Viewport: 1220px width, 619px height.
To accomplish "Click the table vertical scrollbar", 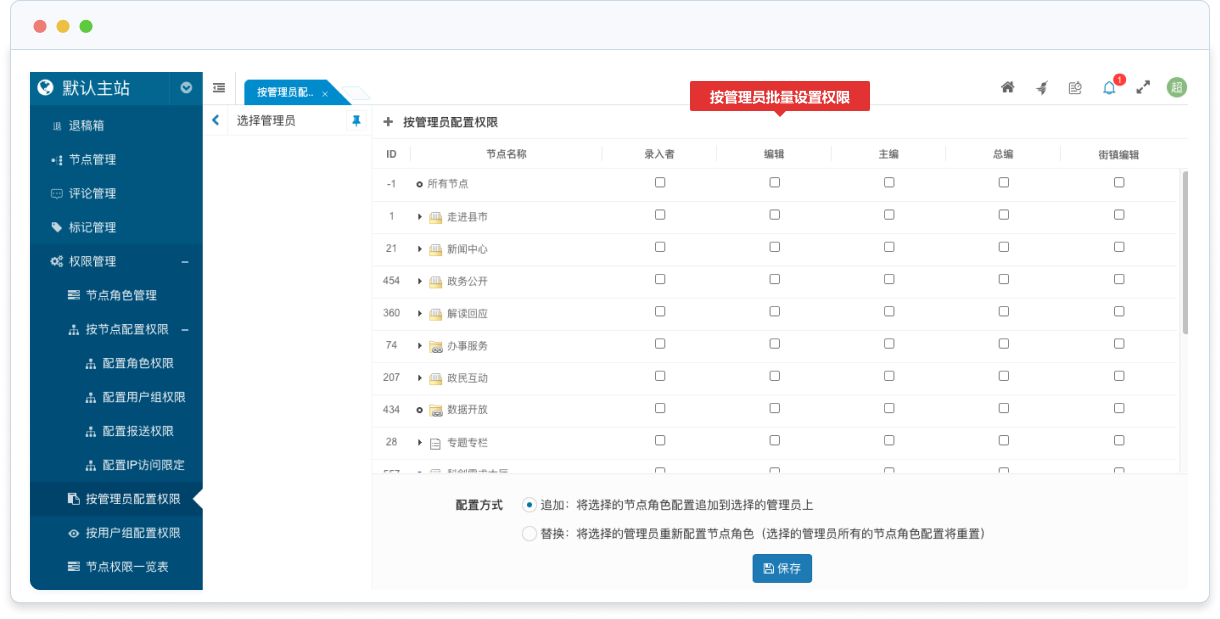I will point(1185,250).
